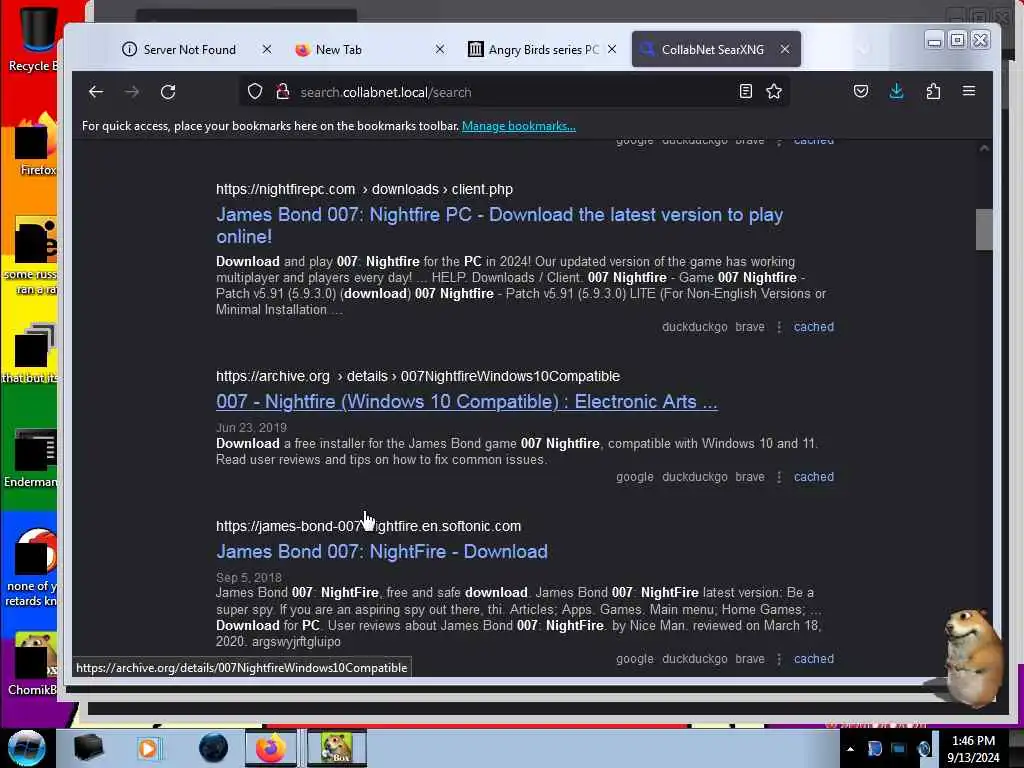The height and width of the screenshot is (768, 1024).
Task: Open James Bond 007: Nightfire PC result
Action: (500, 225)
